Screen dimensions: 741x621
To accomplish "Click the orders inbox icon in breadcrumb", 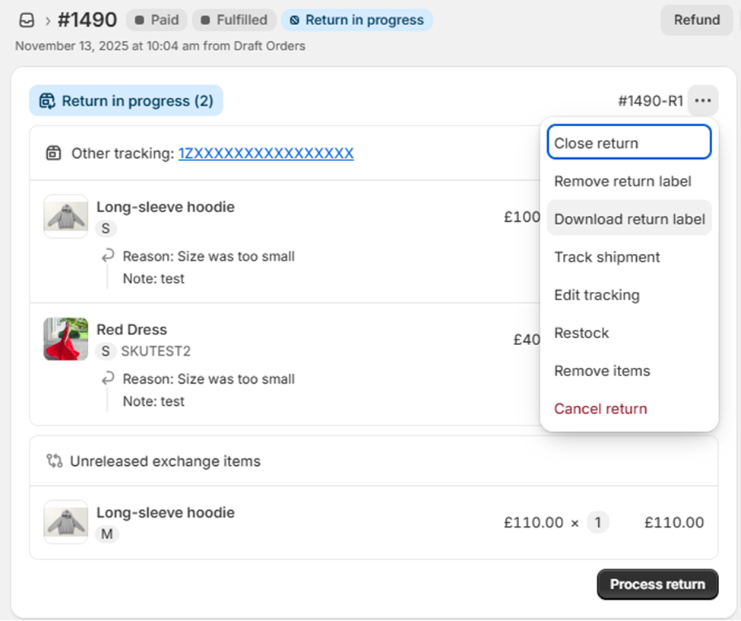I will [x=26, y=20].
